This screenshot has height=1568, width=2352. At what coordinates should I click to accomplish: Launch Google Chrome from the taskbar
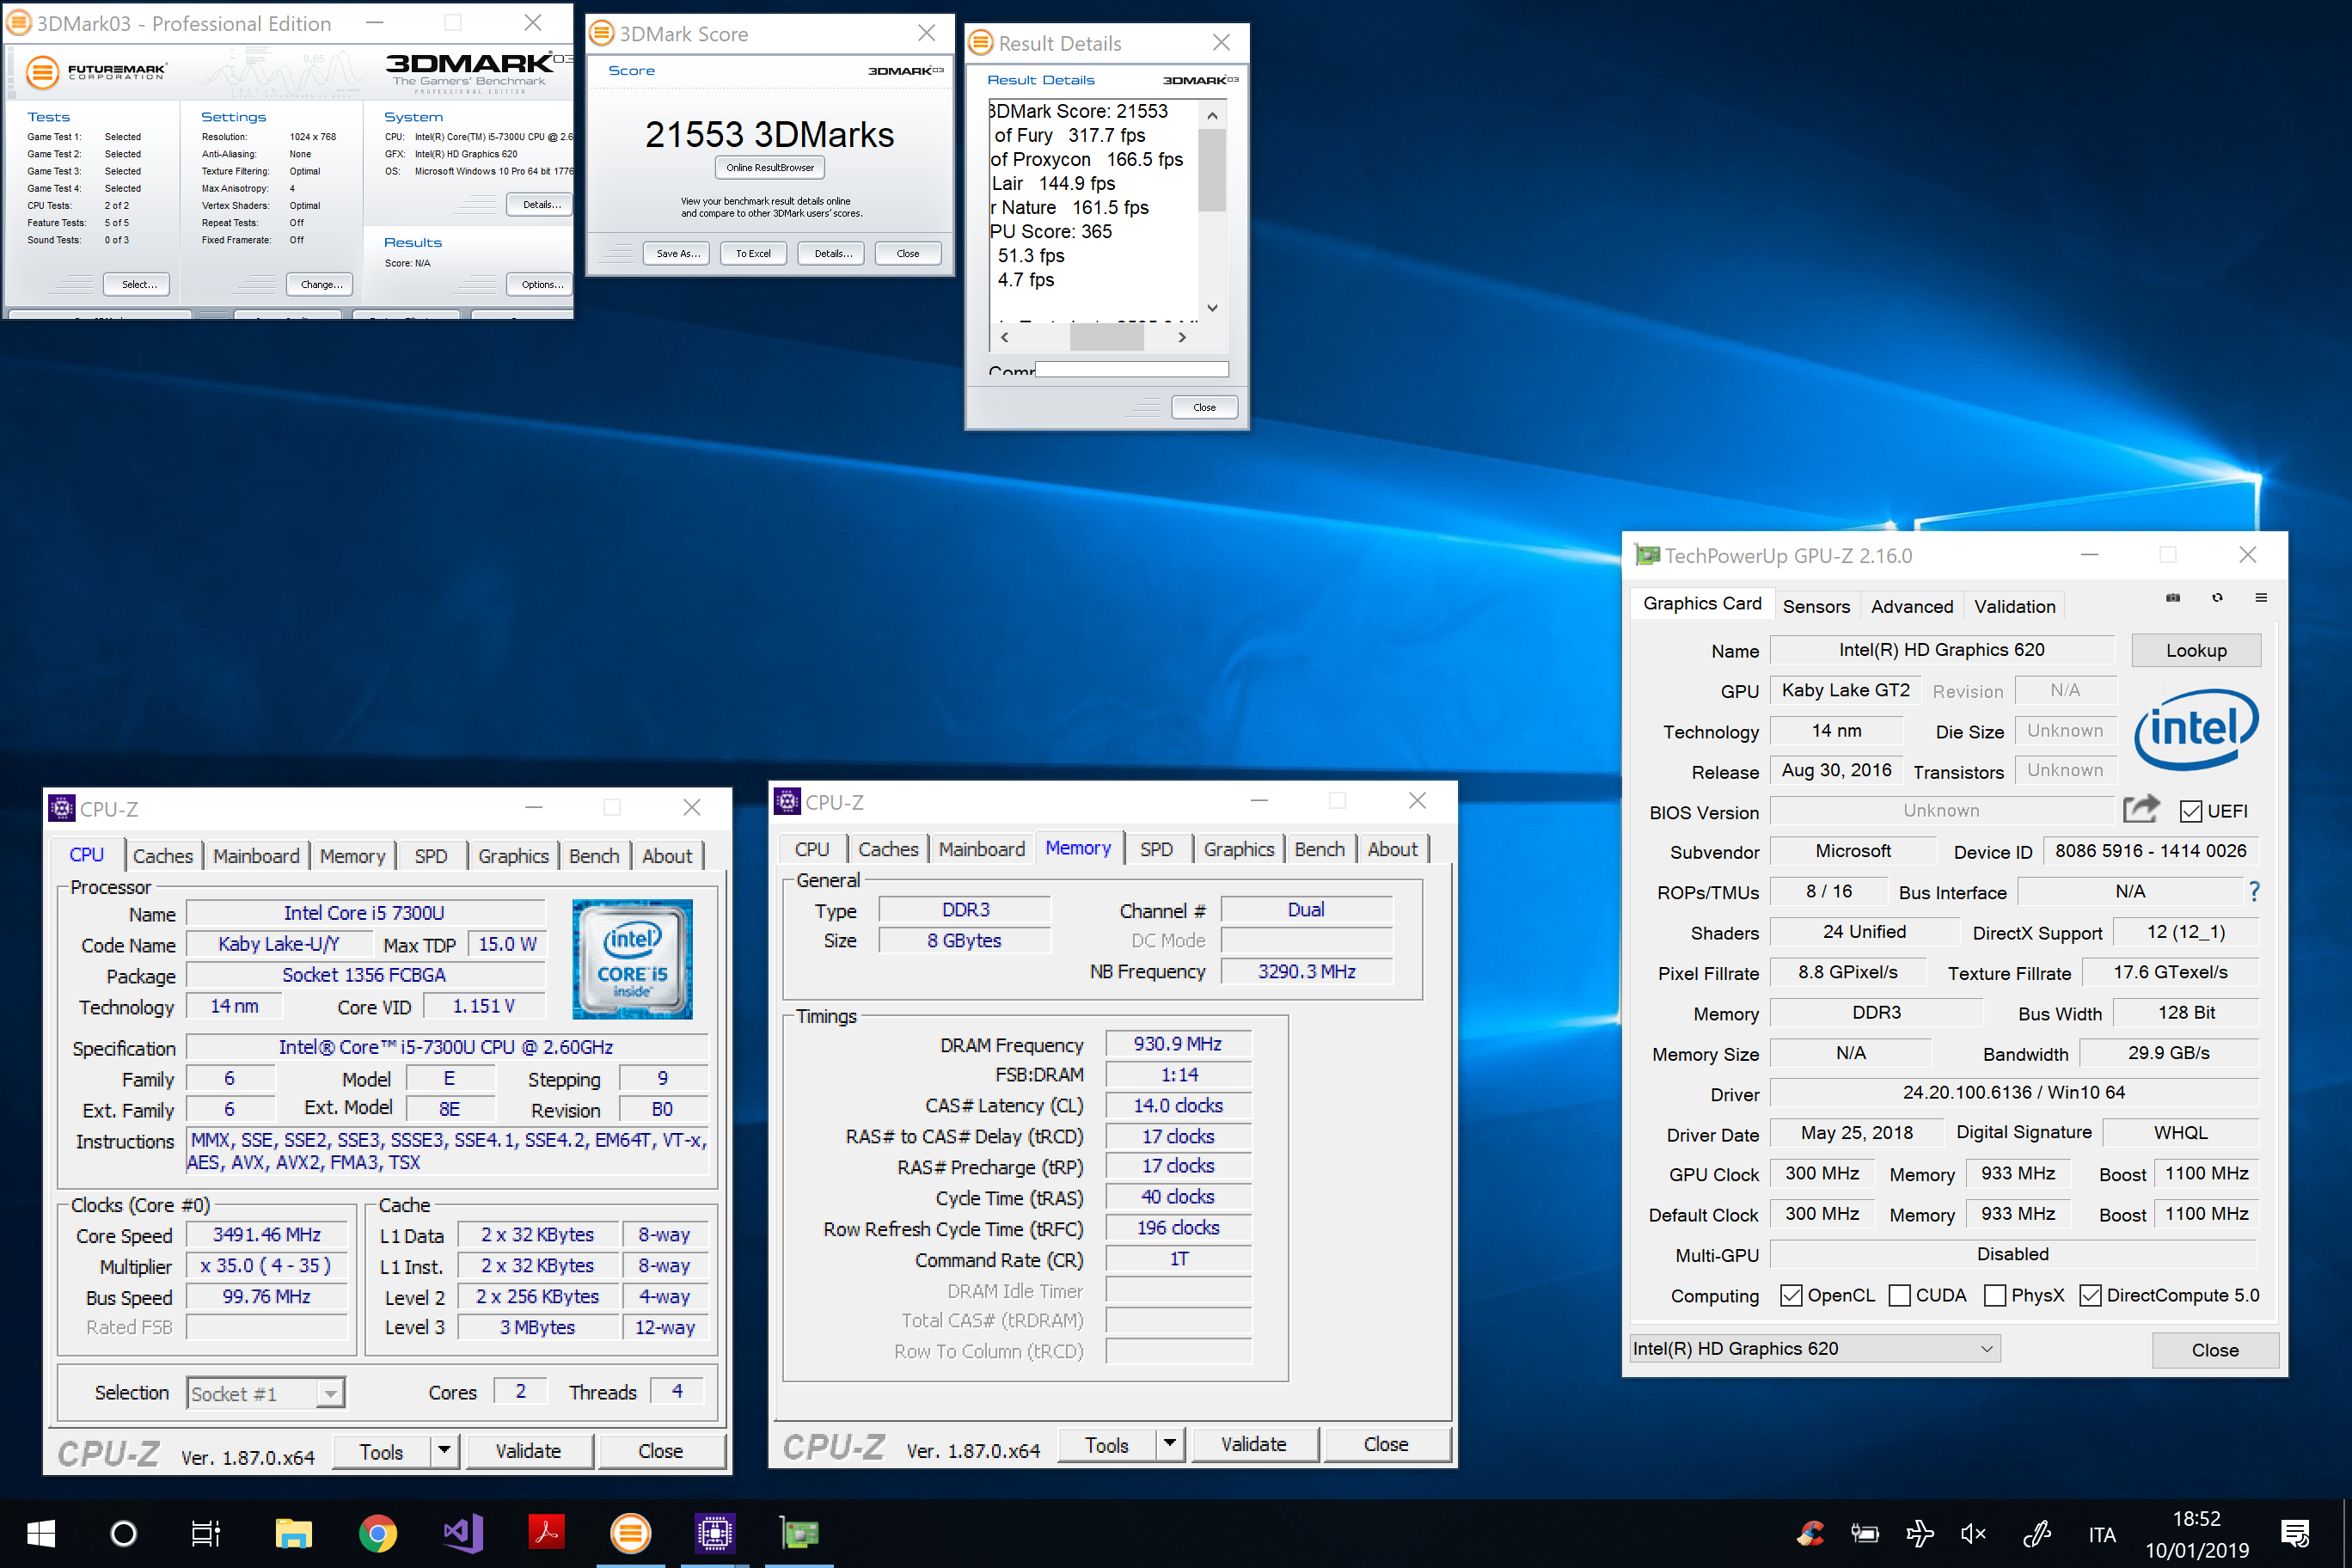(378, 1533)
